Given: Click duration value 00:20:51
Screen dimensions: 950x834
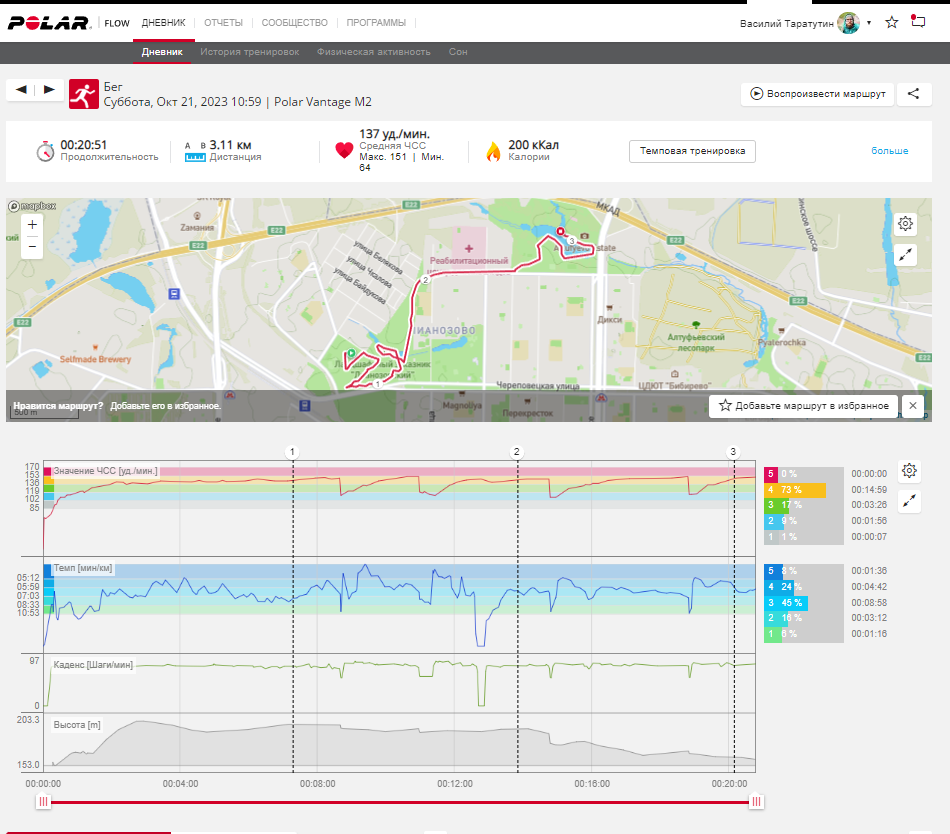Looking at the screenshot, I should [84, 145].
